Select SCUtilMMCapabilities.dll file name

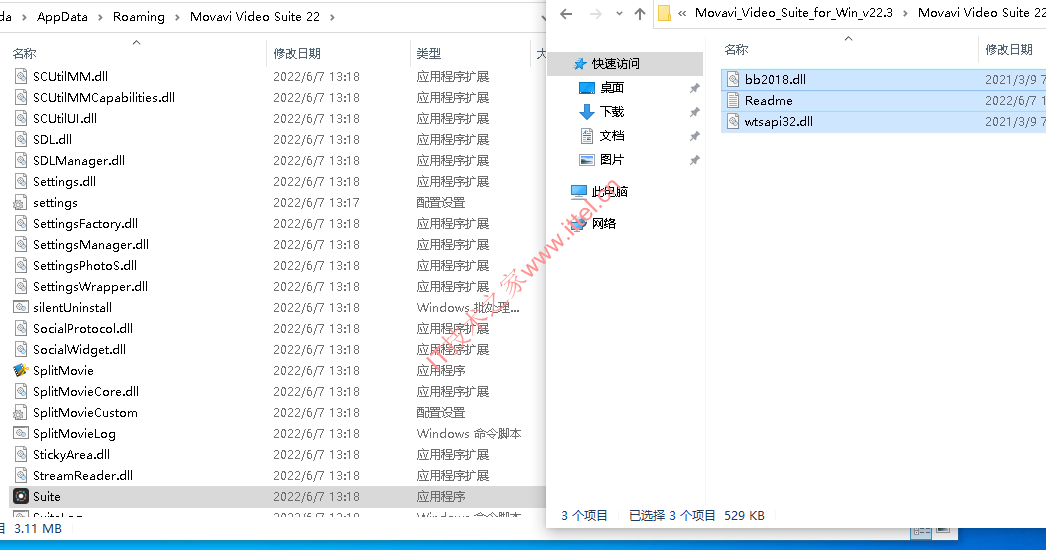pos(104,97)
